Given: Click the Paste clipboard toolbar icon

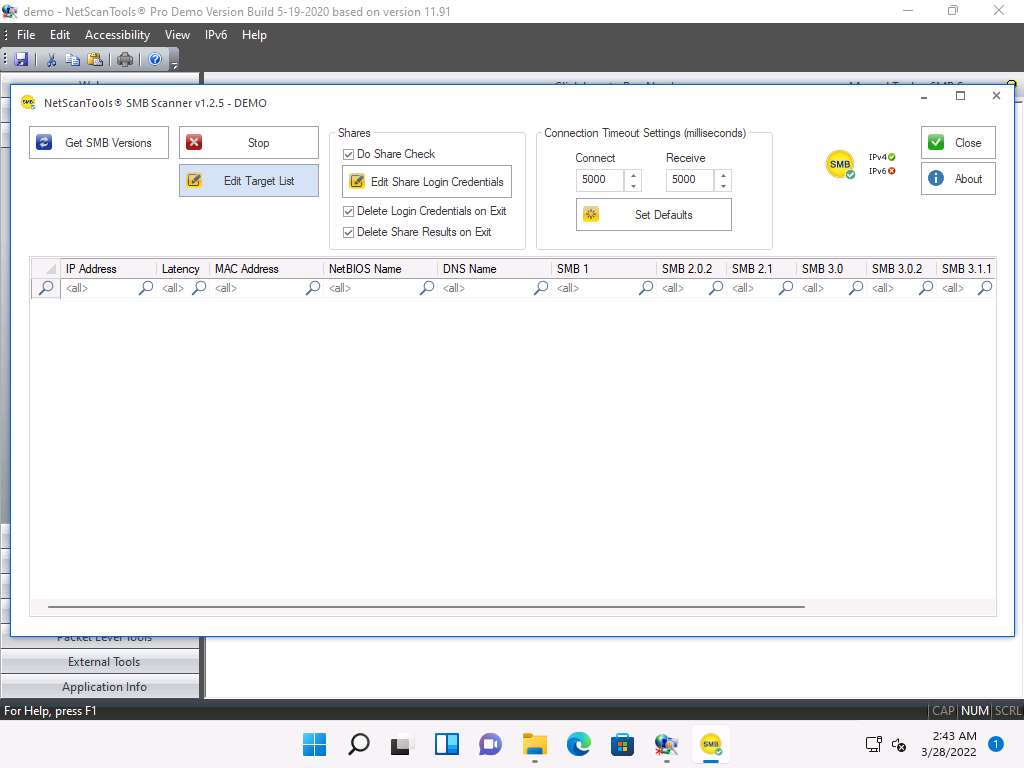Looking at the screenshot, I should pos(94,59).
